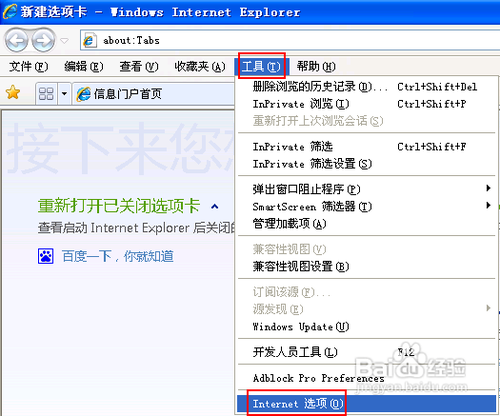Viewport: 500px width, 416px height.
Task: Open 百度一下，你就知道 link
Action: click(118, 257)
